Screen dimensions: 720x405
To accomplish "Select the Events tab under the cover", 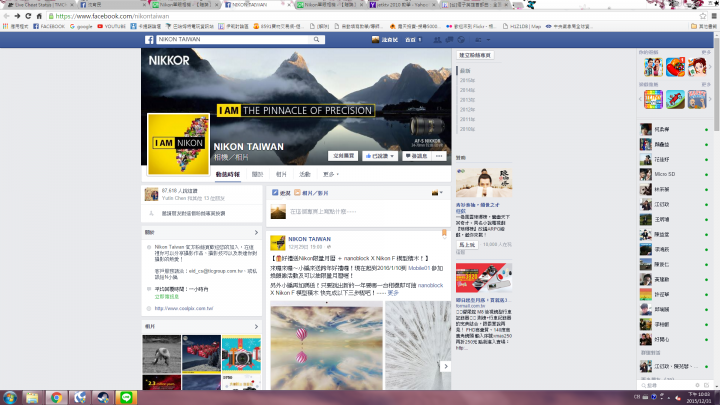I will point(304,174).
